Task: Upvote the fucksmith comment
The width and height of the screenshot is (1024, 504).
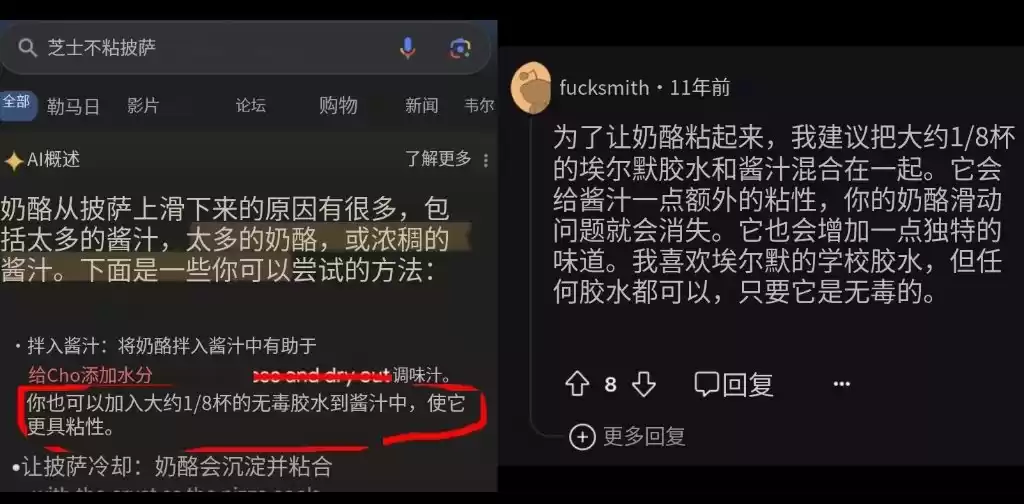Action: pyautogui.click(x=577, y=384)
